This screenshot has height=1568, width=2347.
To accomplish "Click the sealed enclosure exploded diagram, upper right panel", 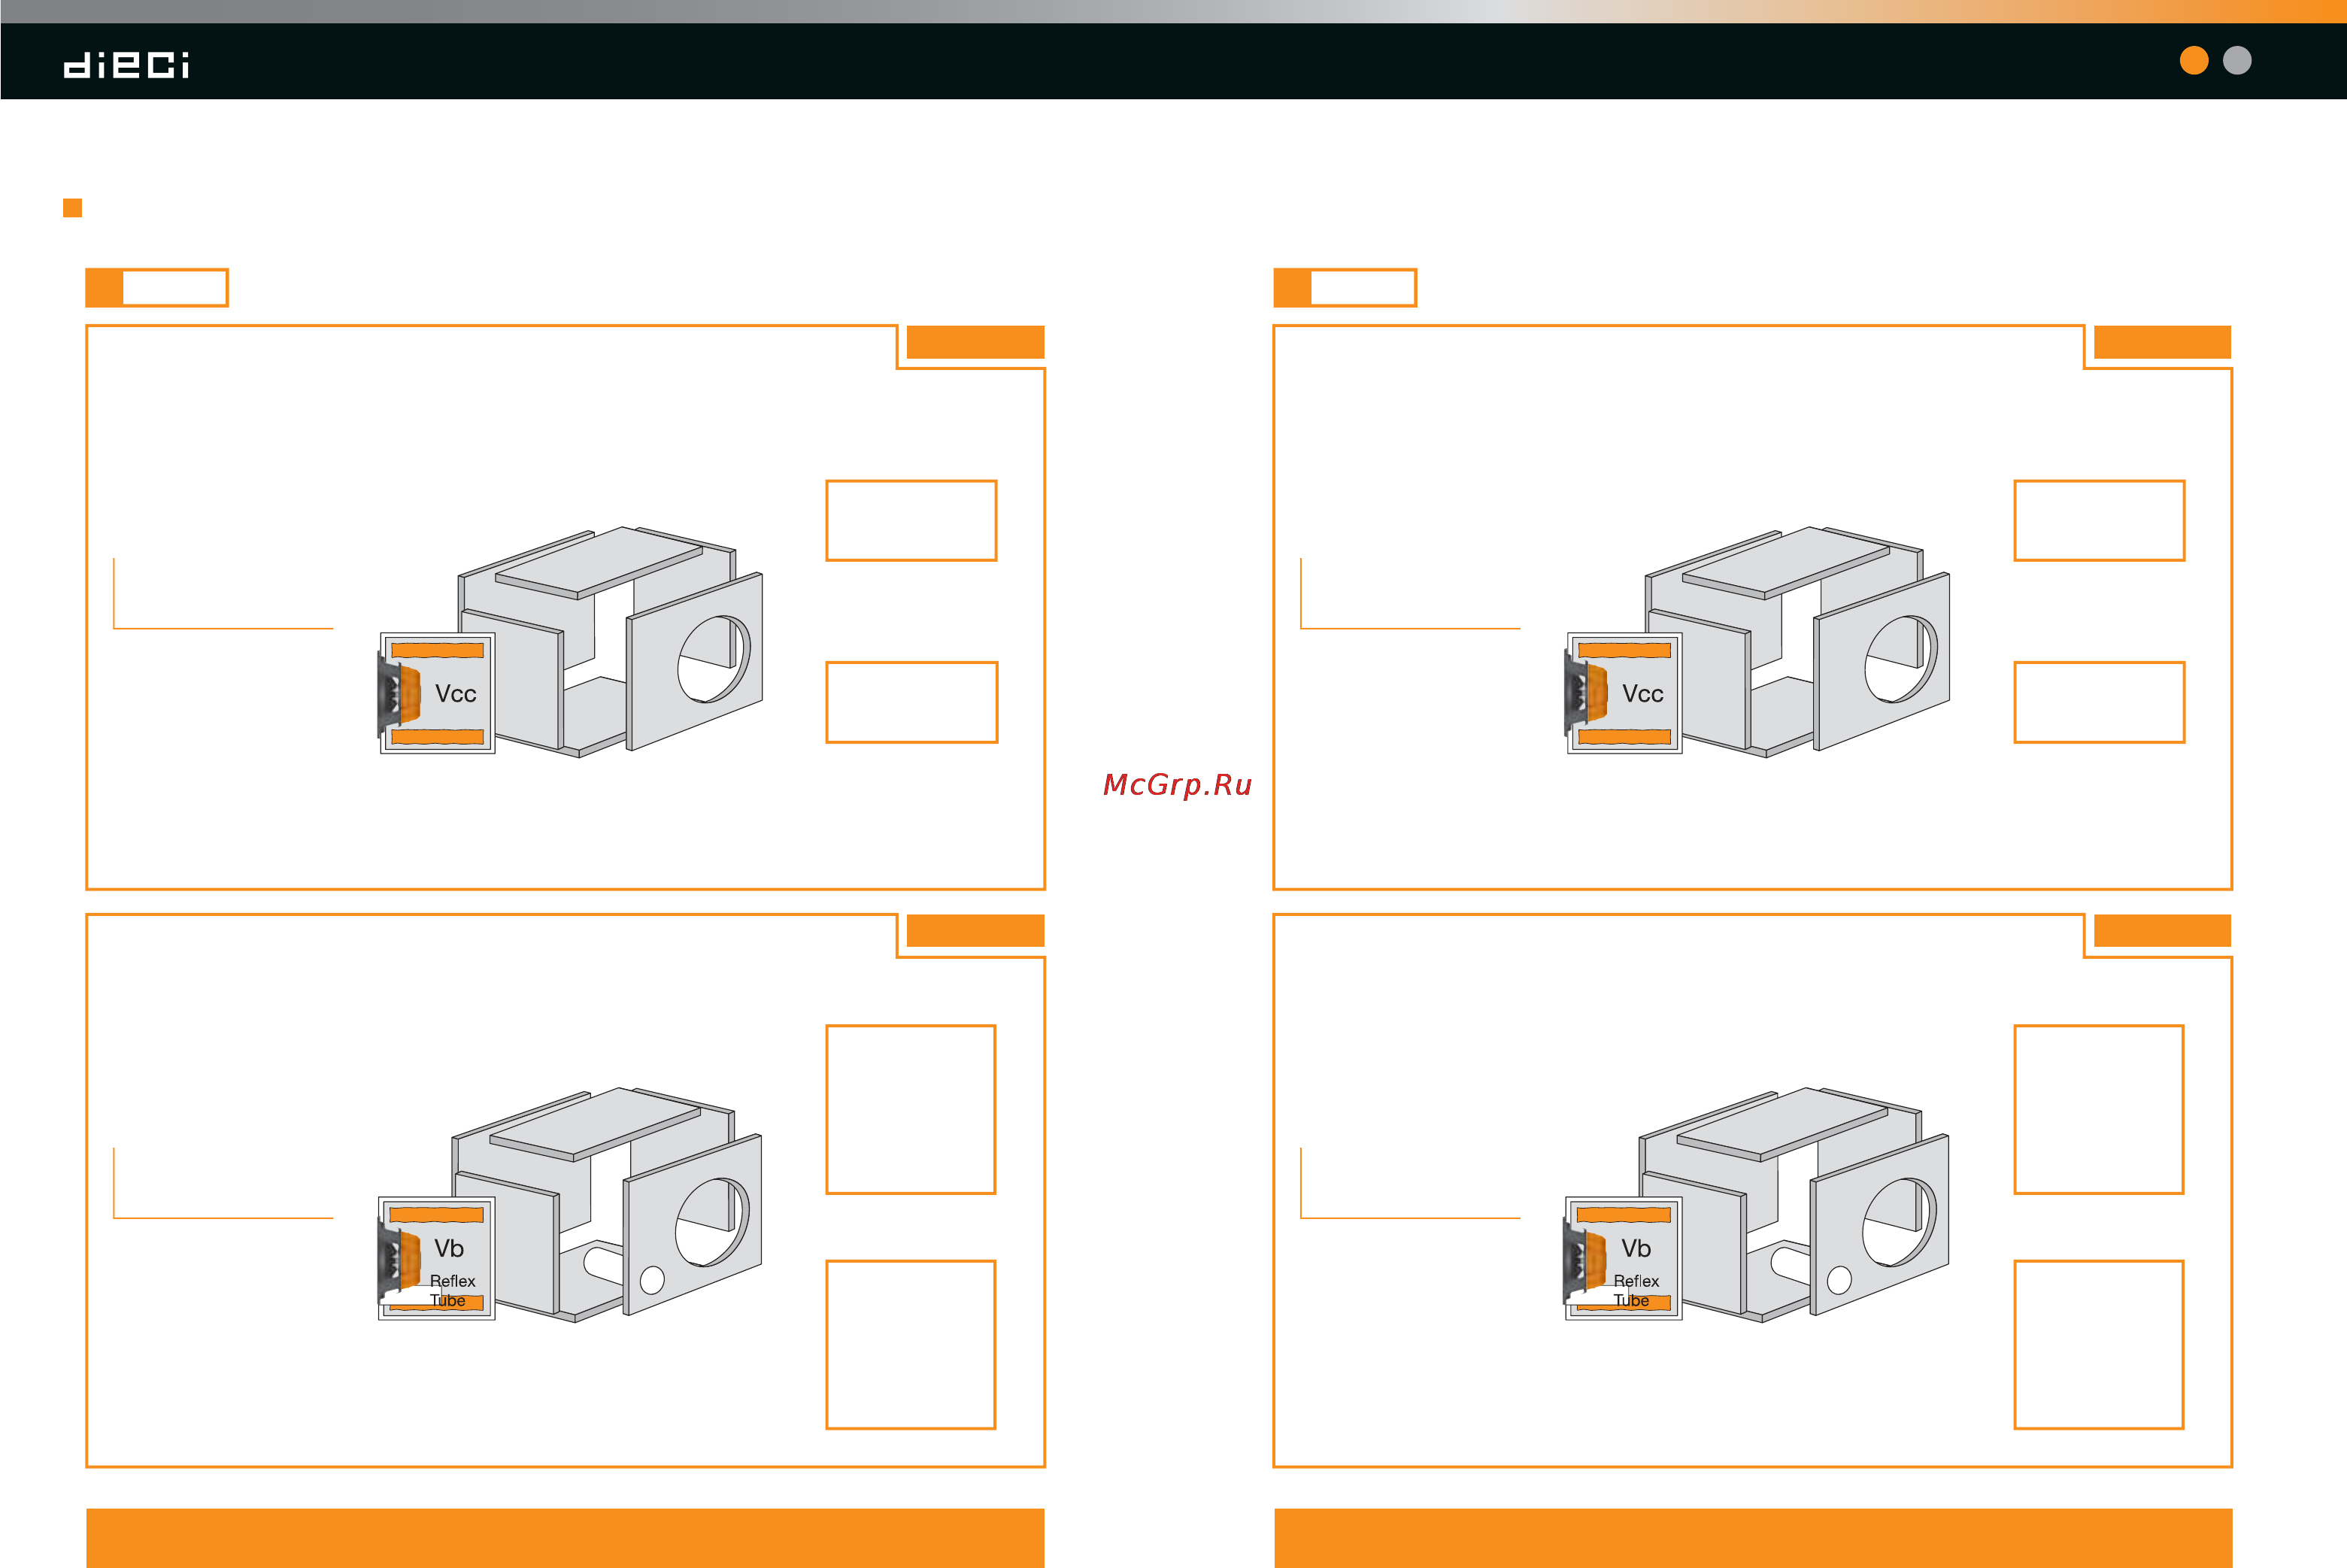I will 1797,641.
